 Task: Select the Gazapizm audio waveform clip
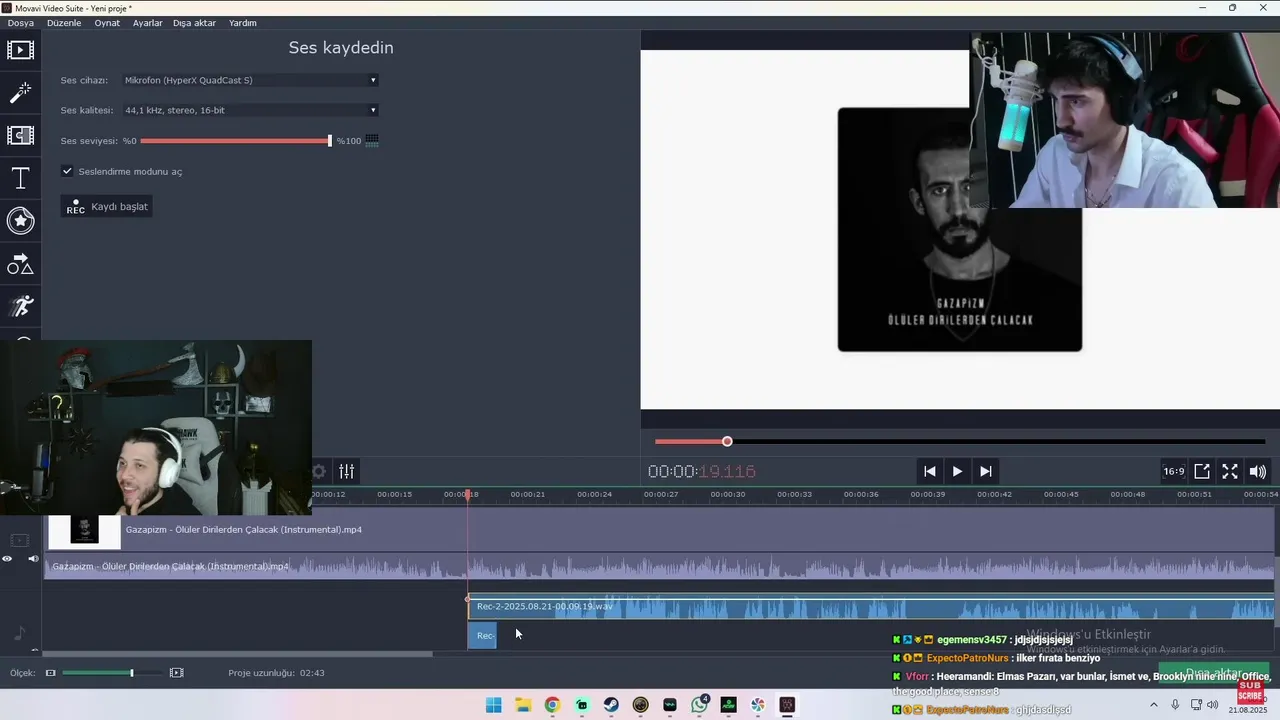660,567
